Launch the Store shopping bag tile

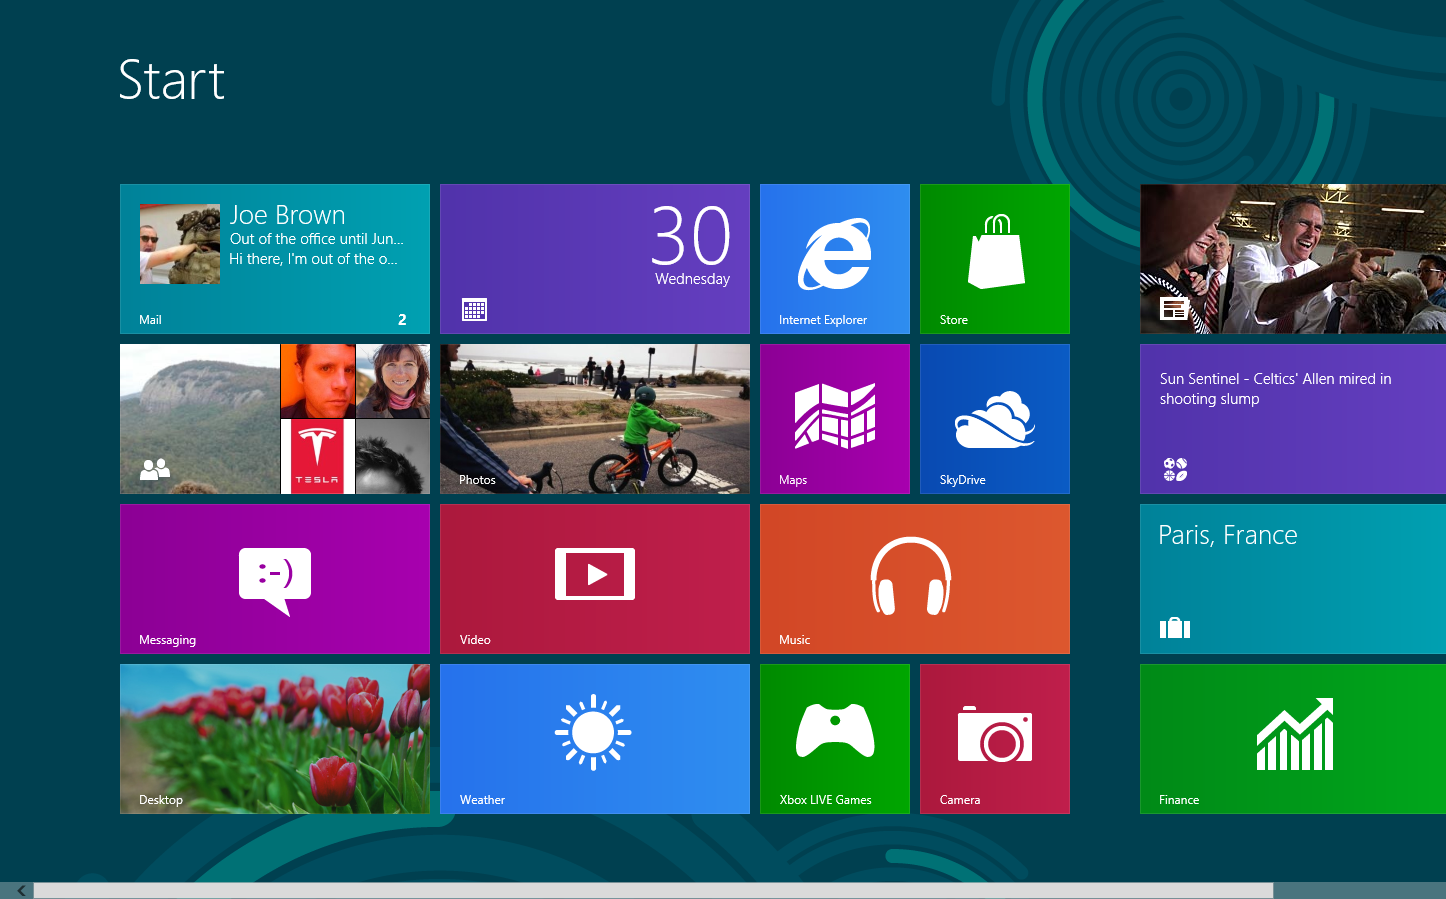(x=995, y=259)
